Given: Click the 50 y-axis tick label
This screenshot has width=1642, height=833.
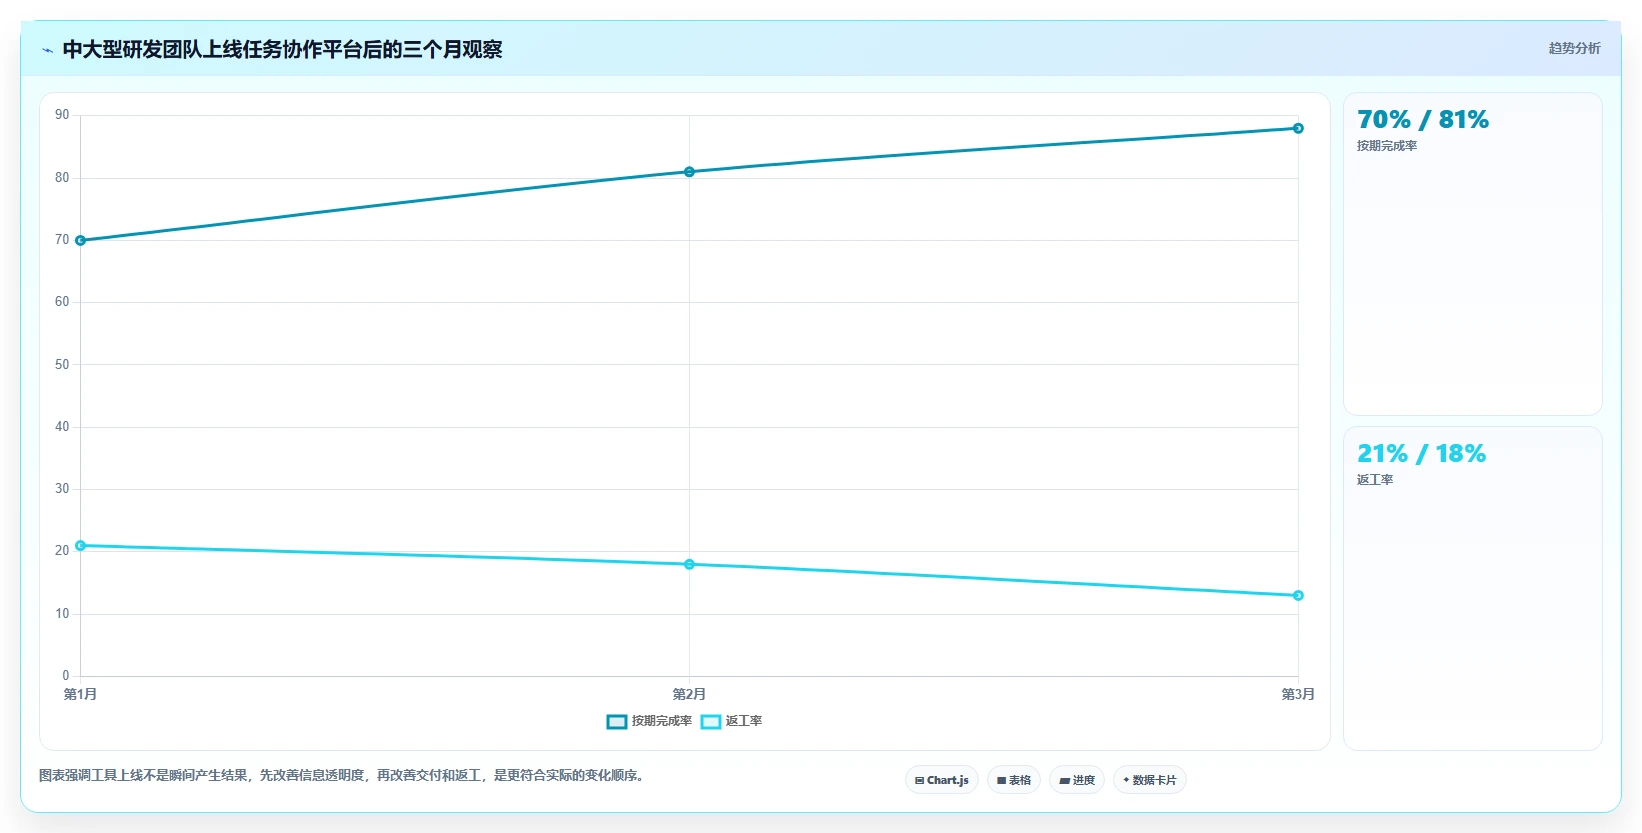Looking at the screenshot, I should 62,365.
